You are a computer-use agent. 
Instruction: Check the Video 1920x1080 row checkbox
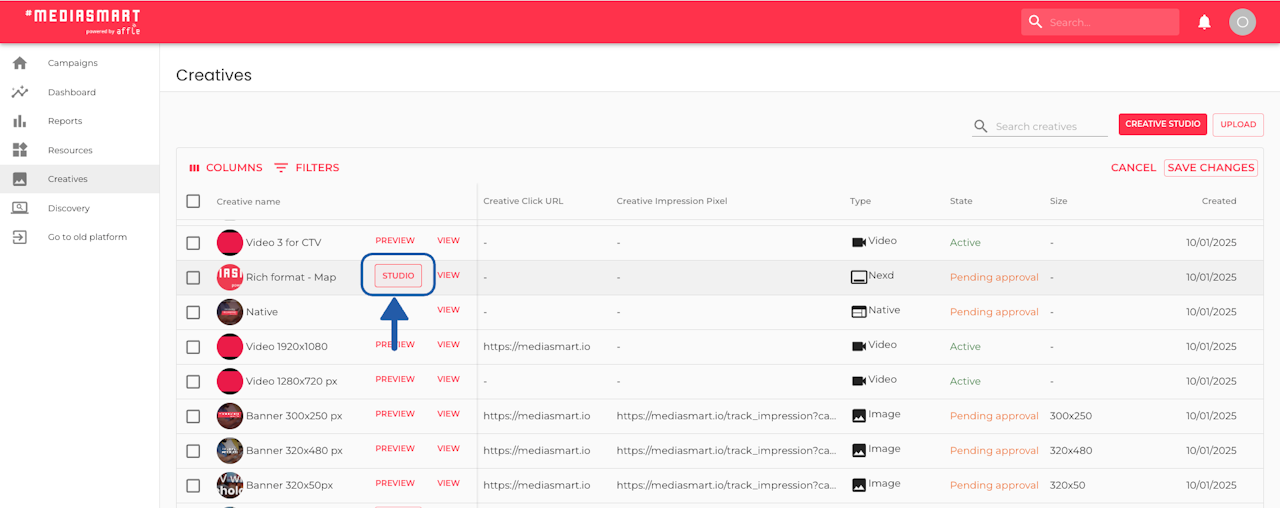click(x=193, y=347)
